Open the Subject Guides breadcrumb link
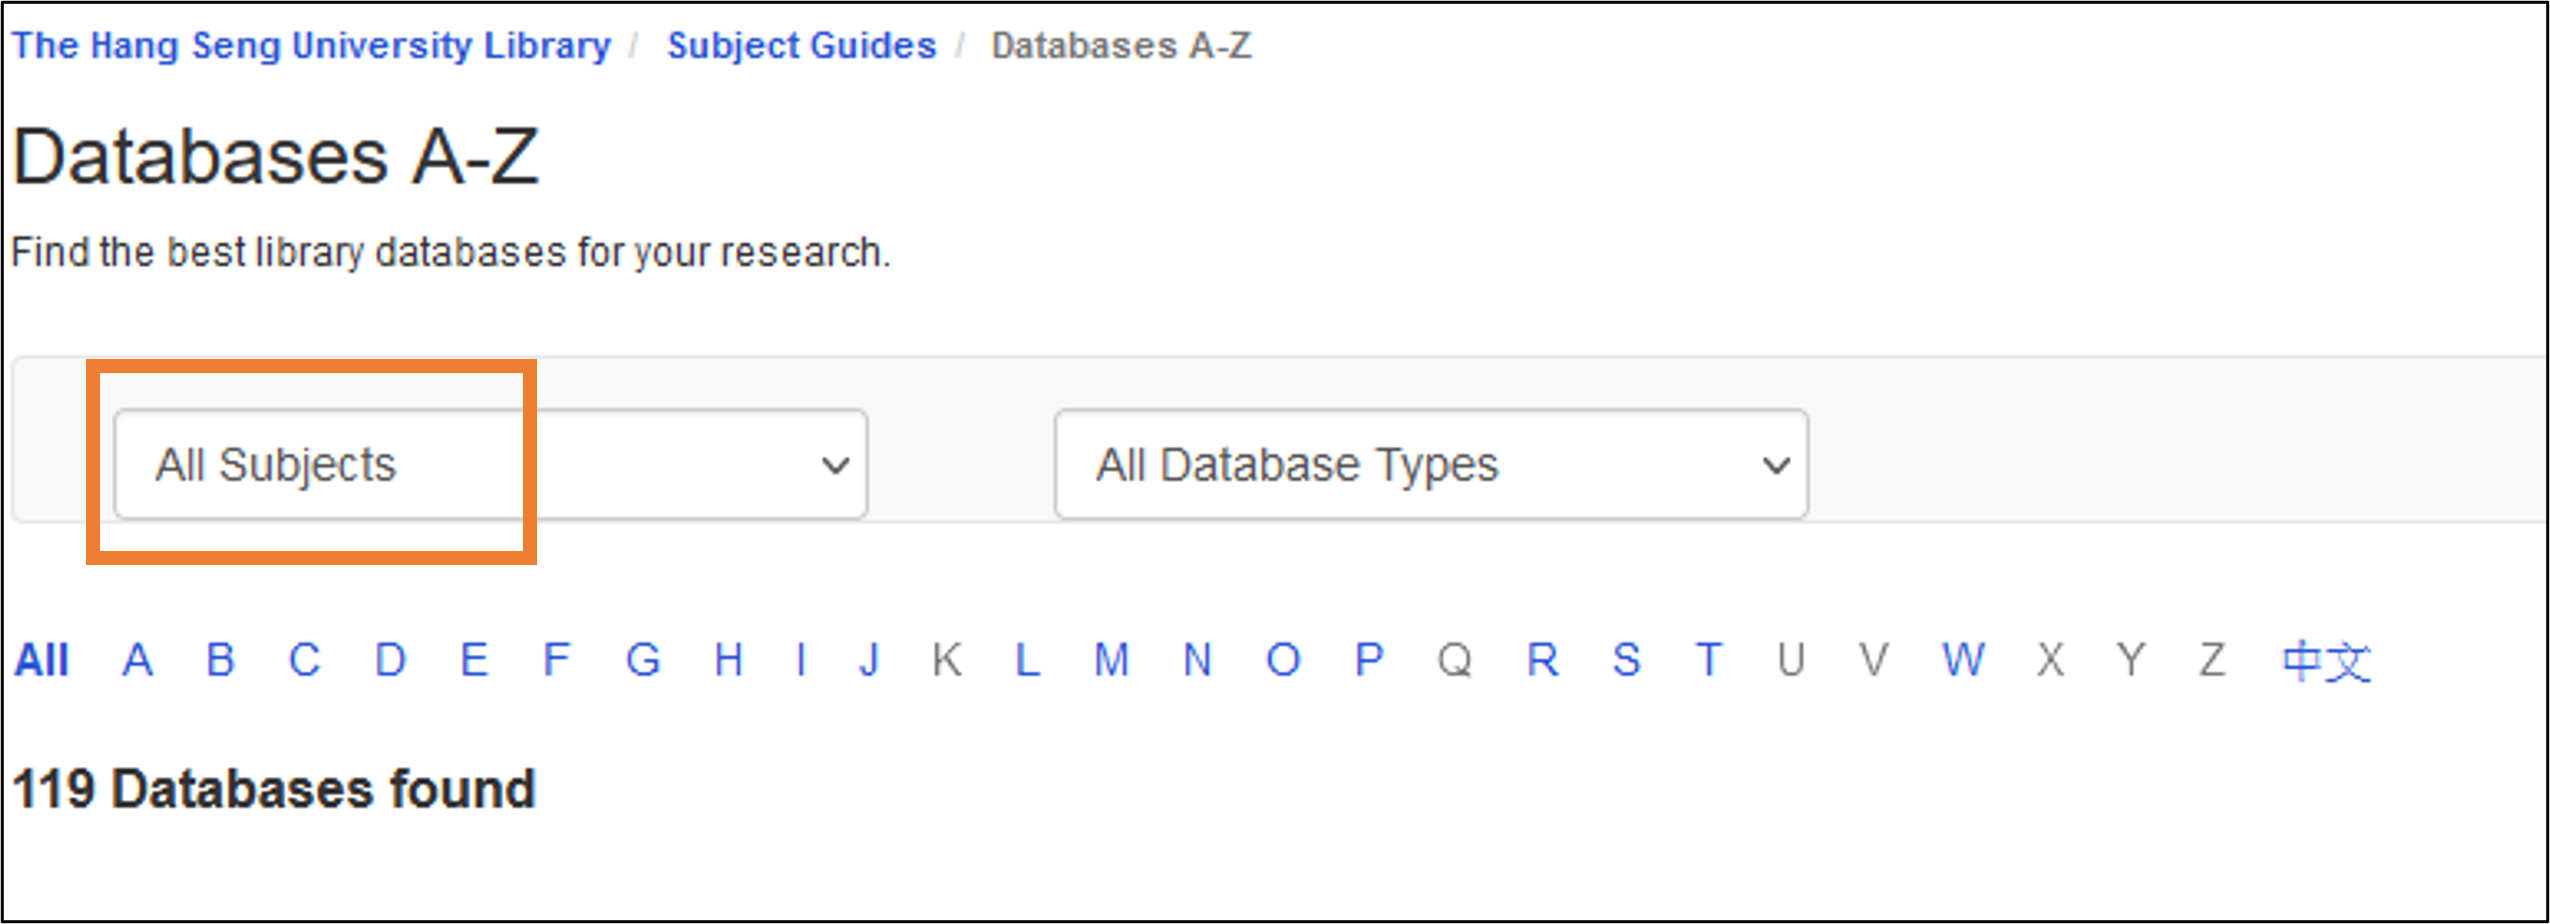Image resolution: width=2550 pixels, height=924 pixels. pyautogui.click(x=801, y=46)
